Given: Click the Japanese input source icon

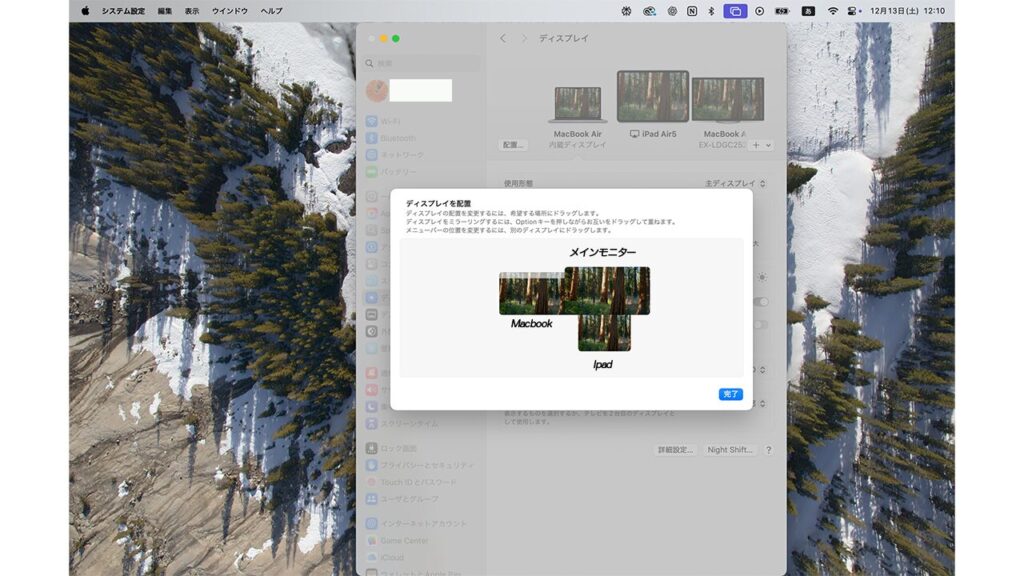Looking at the screenshot, I should (x=808, y=11).
